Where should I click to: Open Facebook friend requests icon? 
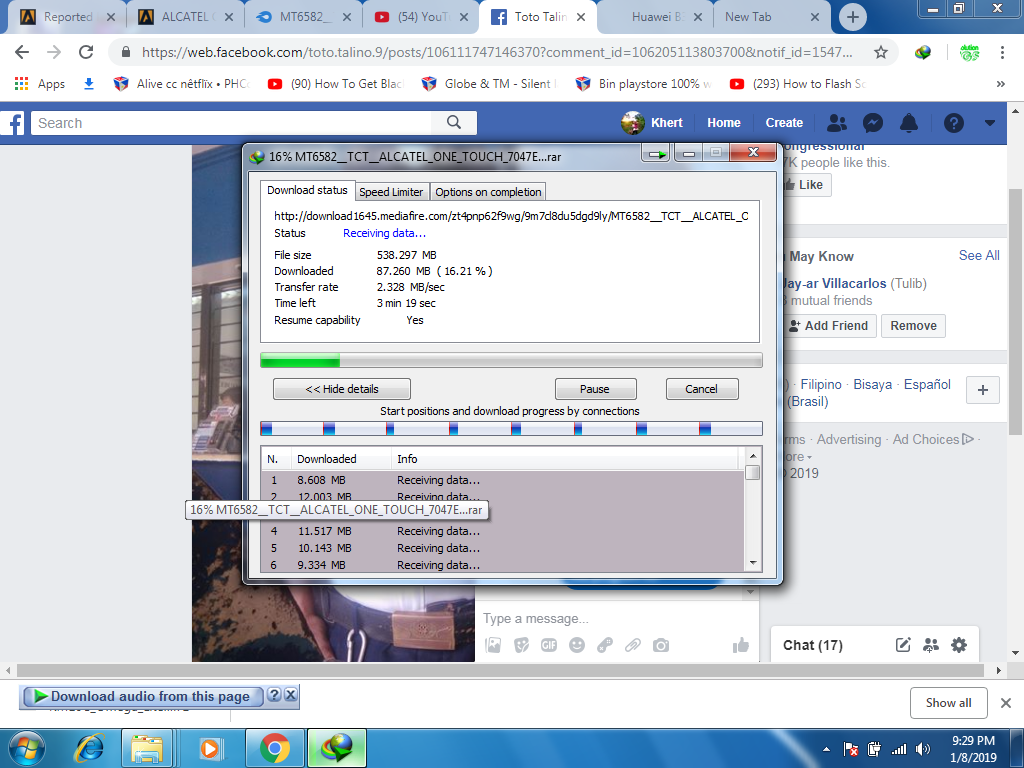coord(837,123)
